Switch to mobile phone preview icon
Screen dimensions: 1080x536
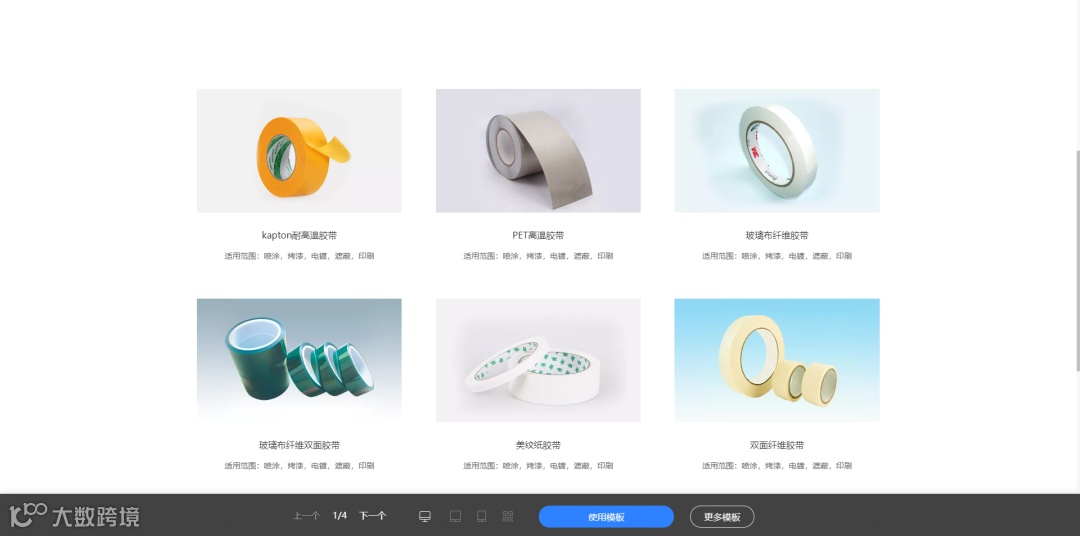(482, 516)
